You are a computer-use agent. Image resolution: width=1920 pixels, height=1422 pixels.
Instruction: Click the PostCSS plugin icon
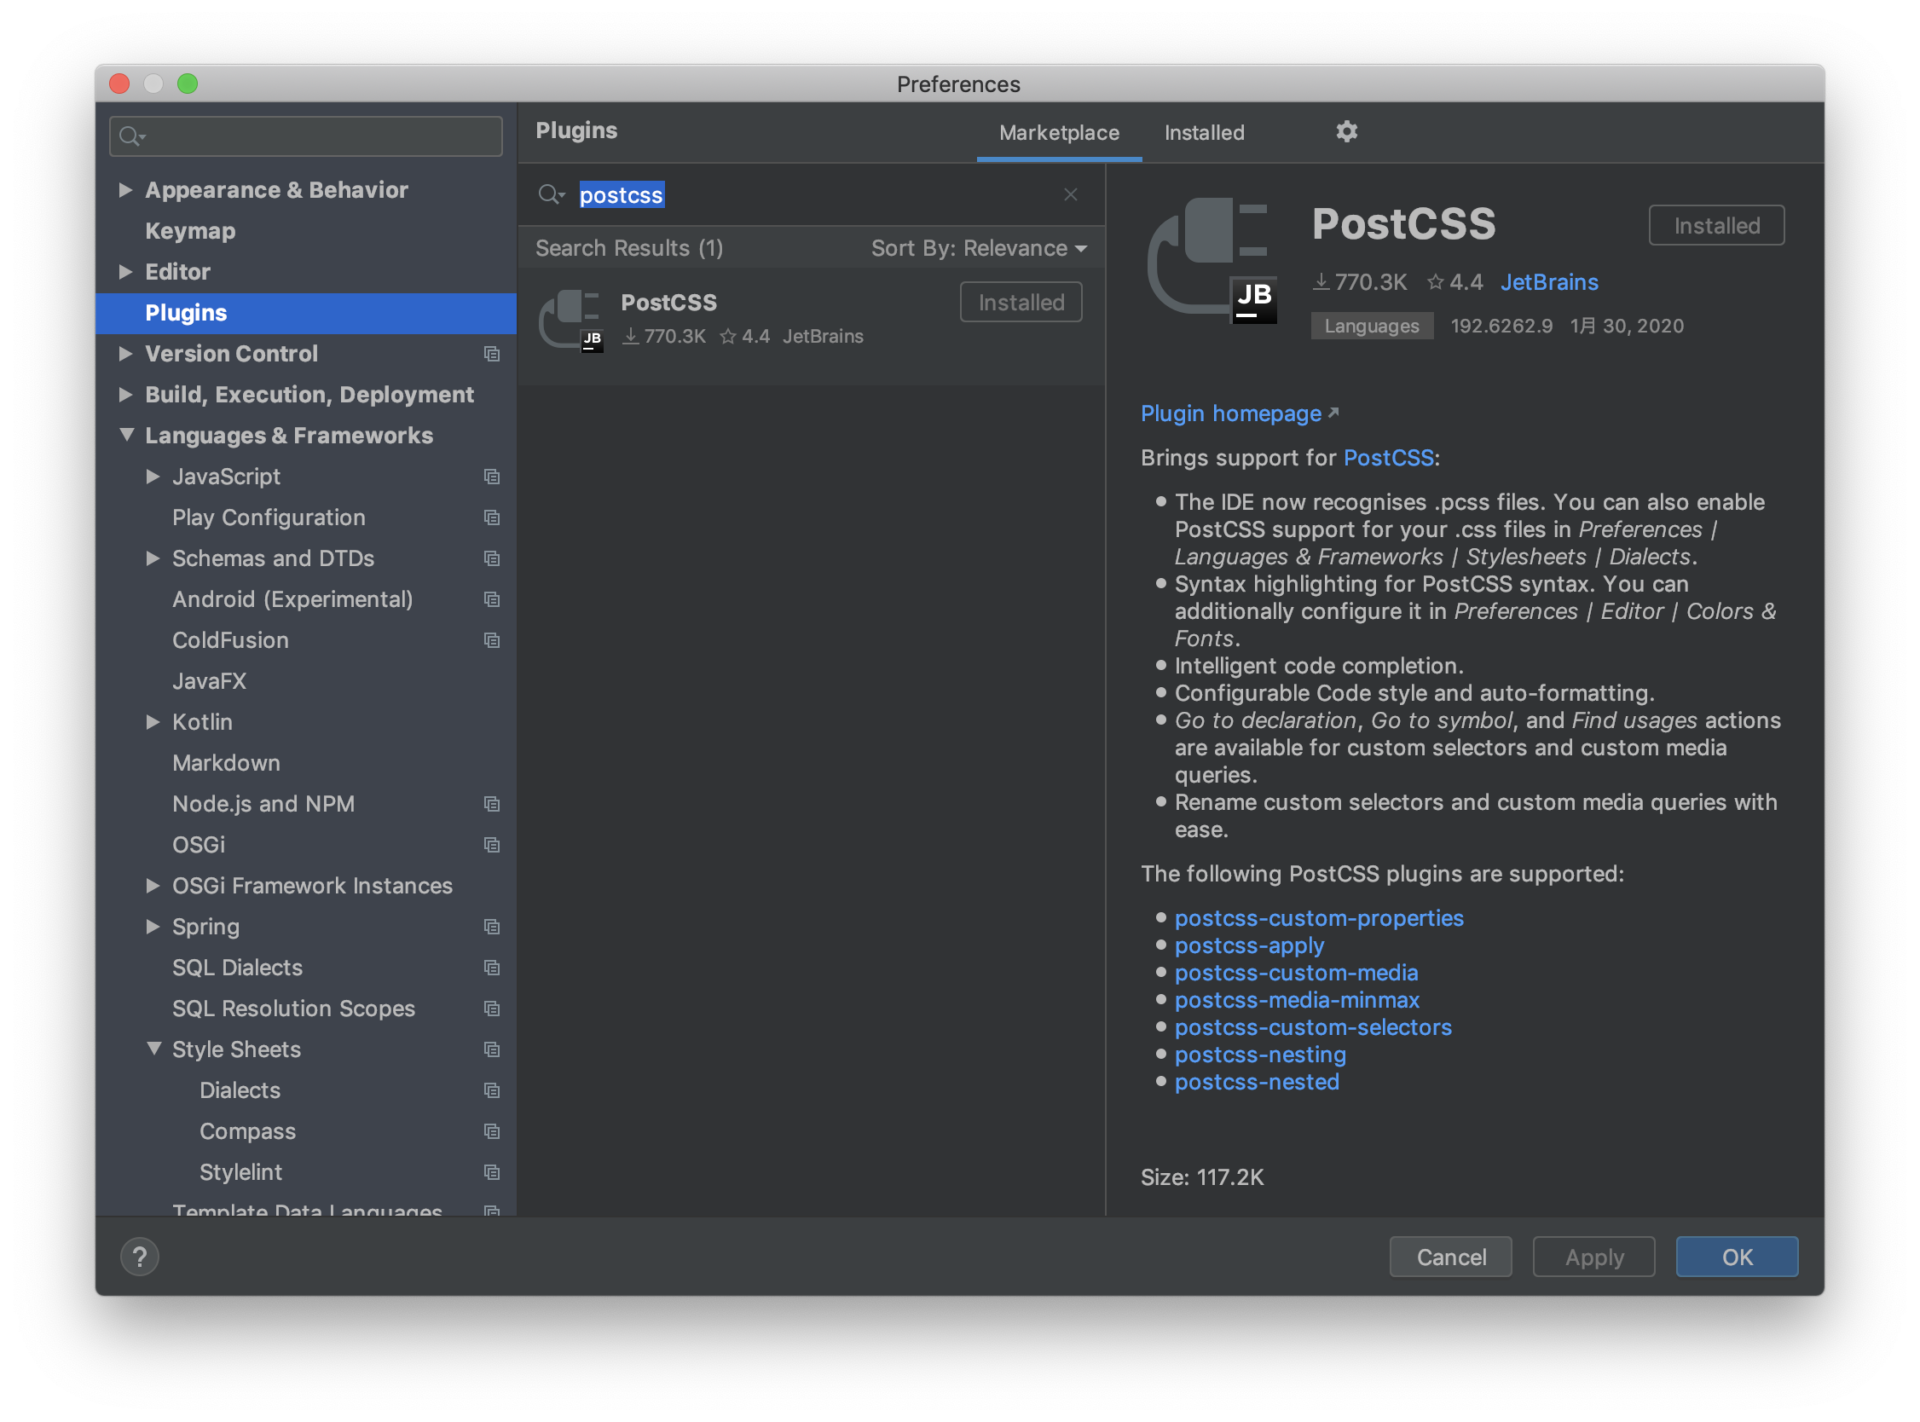576,317
